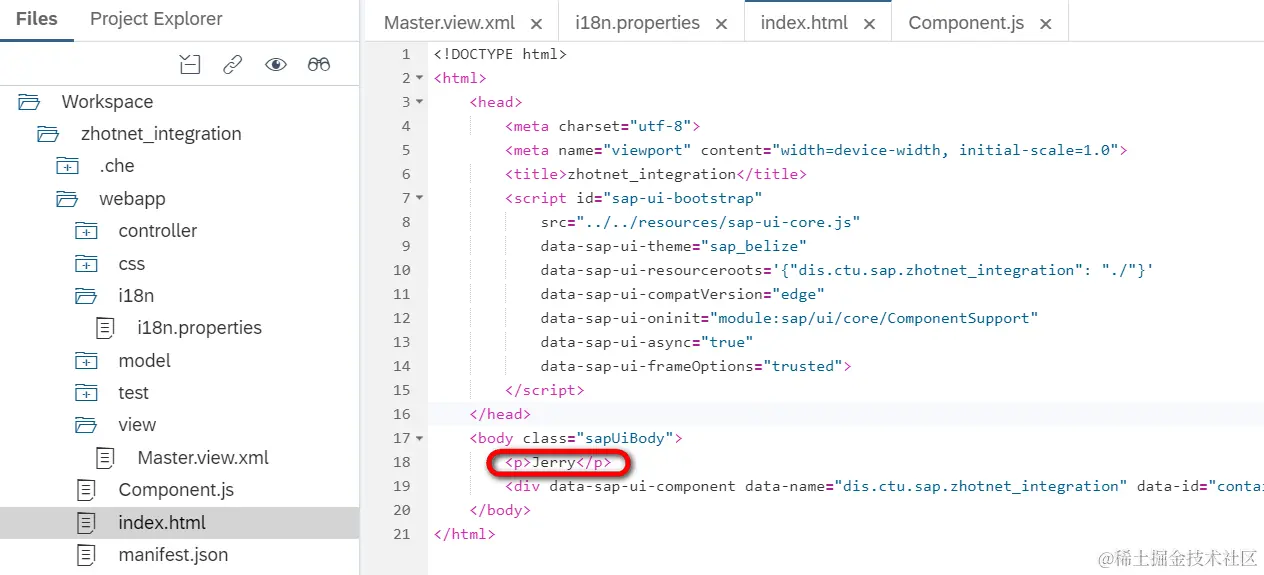The image size is (1264, 575).
Task: Click the sapUiBody class text
Action: point(629,438)
